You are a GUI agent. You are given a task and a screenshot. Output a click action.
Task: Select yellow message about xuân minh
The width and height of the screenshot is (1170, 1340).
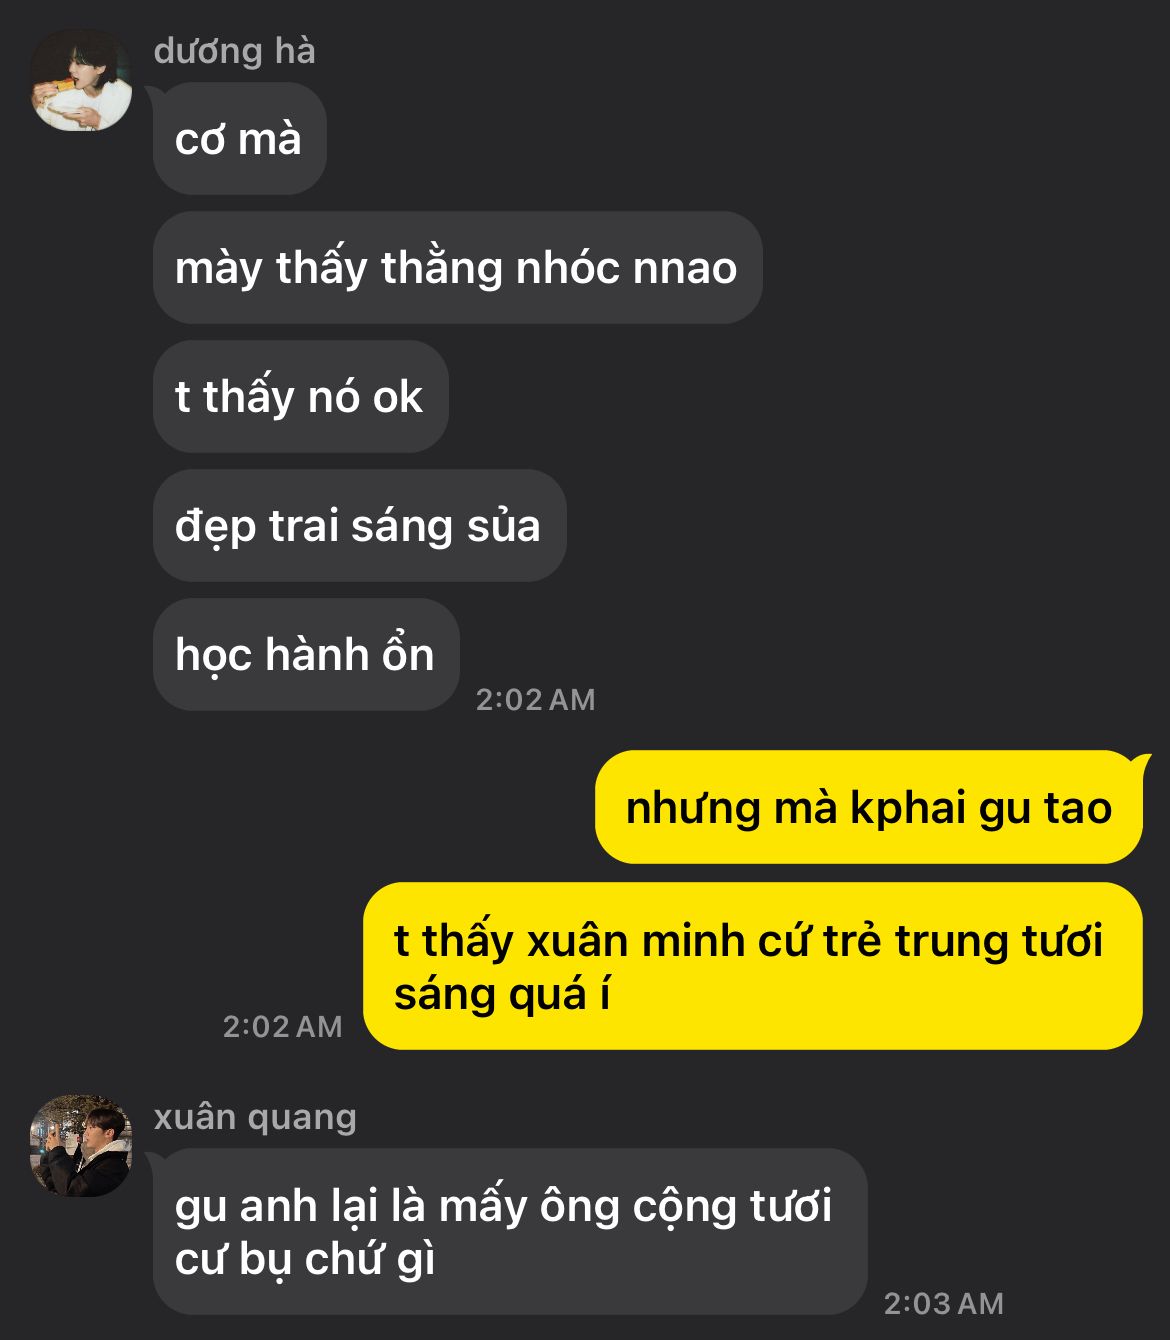pyautogui.click(x=753, y=967)
